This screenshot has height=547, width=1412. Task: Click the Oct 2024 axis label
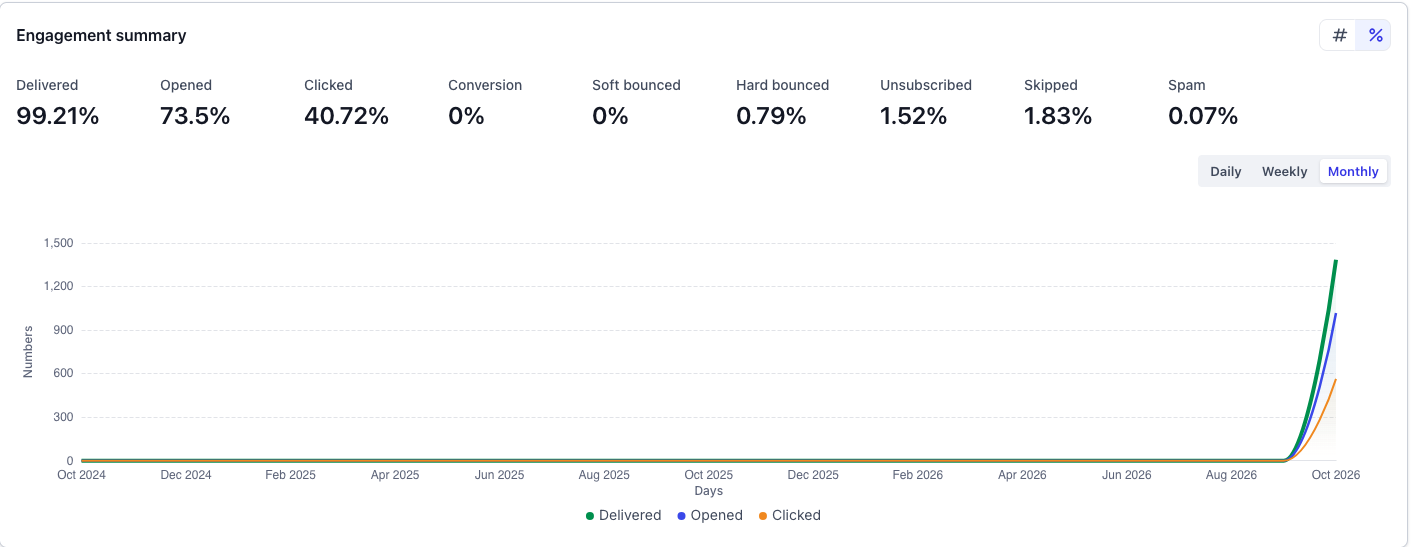click(81, 475)
